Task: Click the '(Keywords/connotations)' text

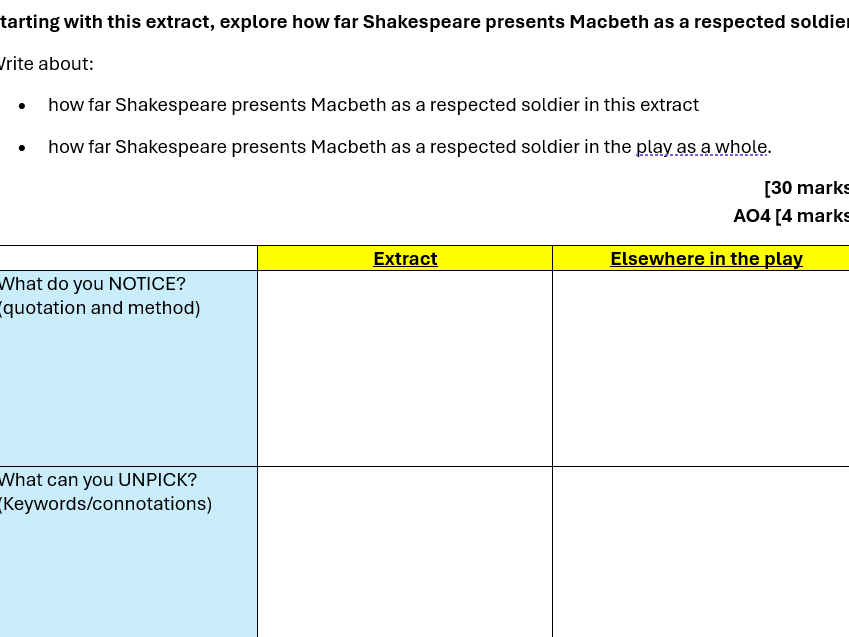Action: [106, 504]
